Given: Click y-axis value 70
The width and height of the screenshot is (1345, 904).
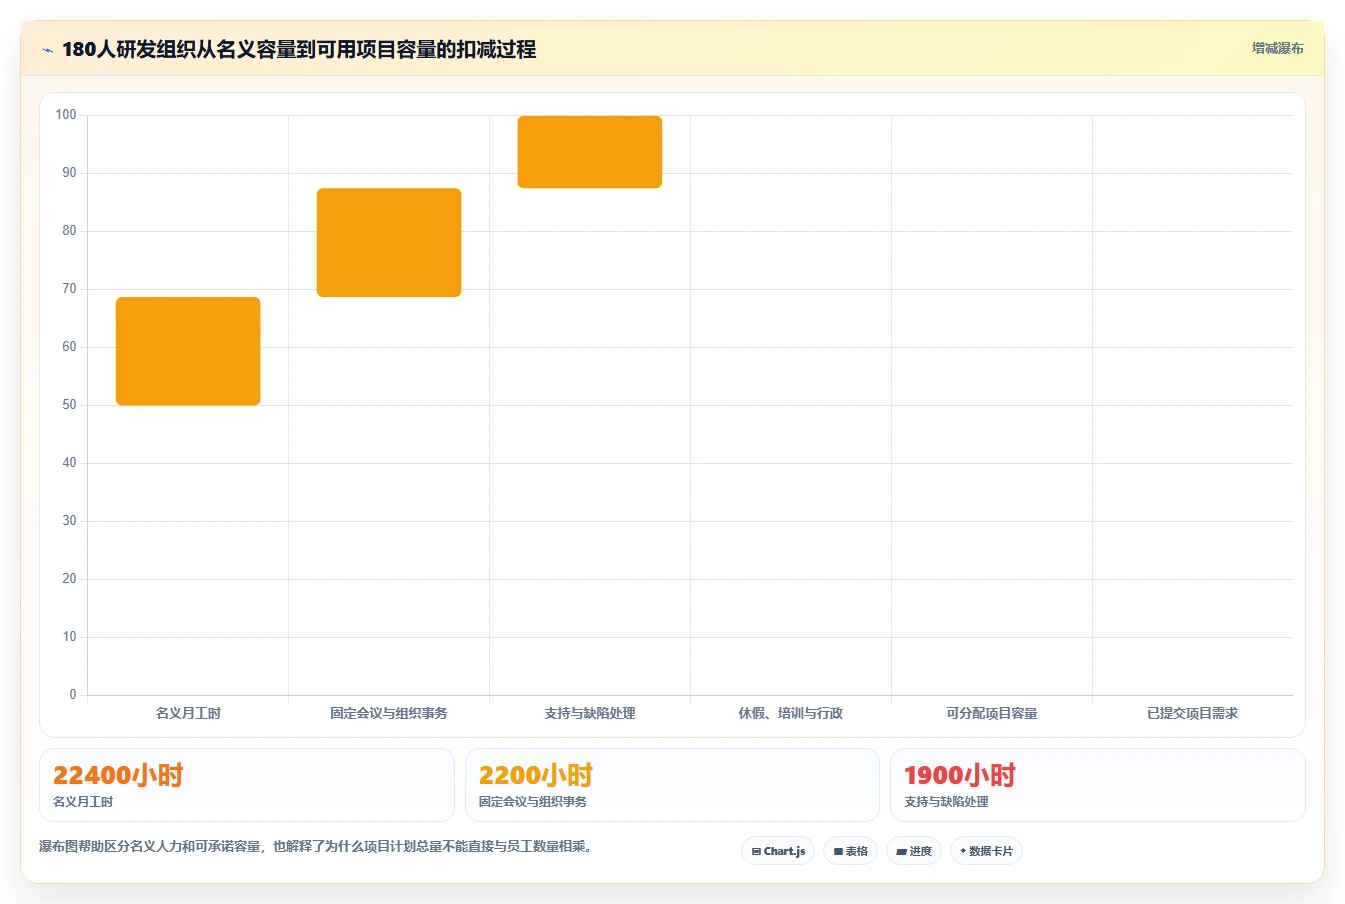Looking at the screenshot, I should [x=69, y=289].
